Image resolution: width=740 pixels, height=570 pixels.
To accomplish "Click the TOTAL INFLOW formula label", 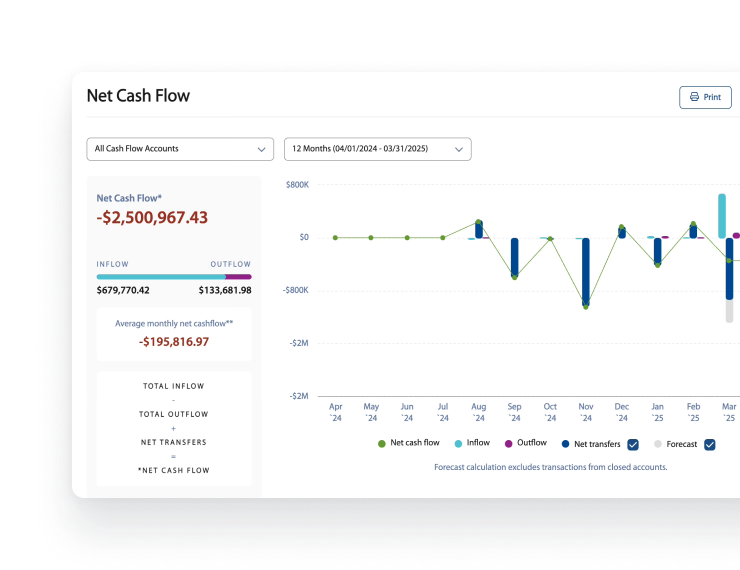I will pos(174,386).
